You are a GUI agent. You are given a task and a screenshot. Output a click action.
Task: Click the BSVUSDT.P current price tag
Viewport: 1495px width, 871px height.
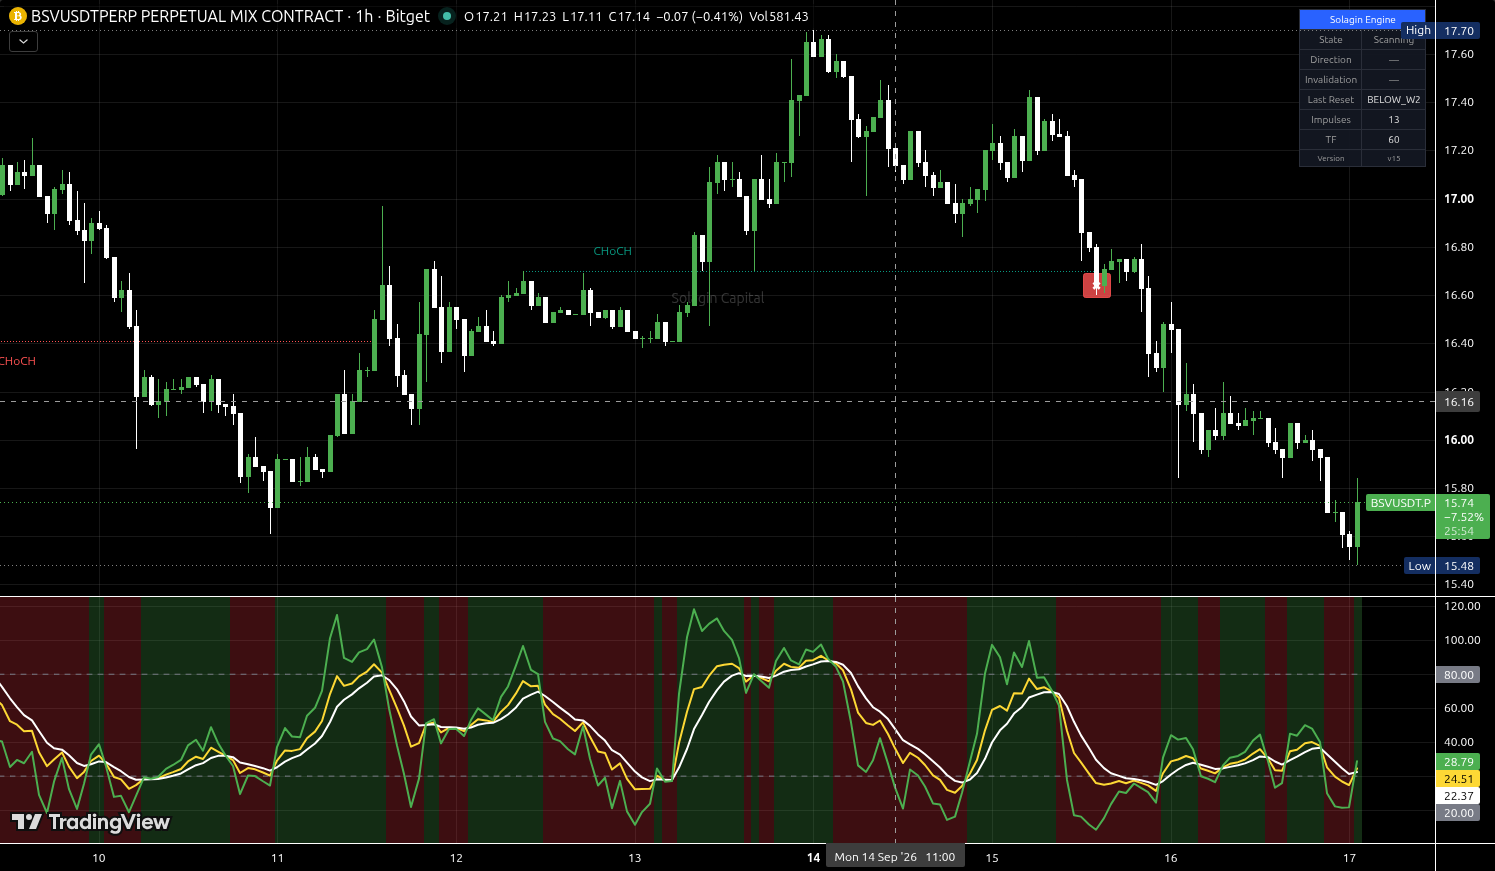[x=1400, y=503]
